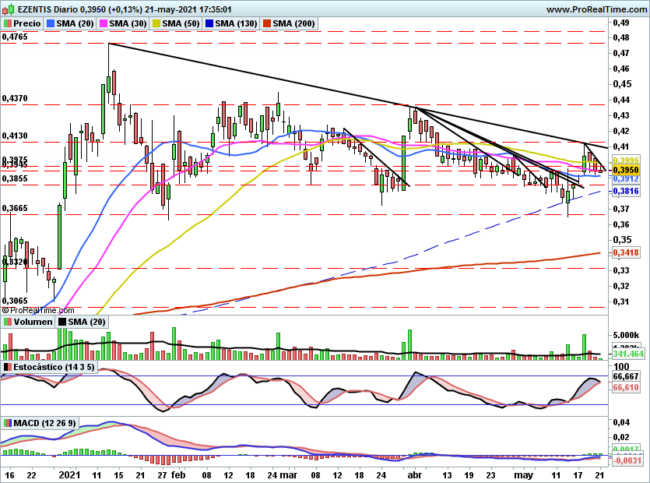The height and width of the screenshot is (483, 650).
Task: Click the black volume SMA (20) swatch
Action: [x=62, y=322]
